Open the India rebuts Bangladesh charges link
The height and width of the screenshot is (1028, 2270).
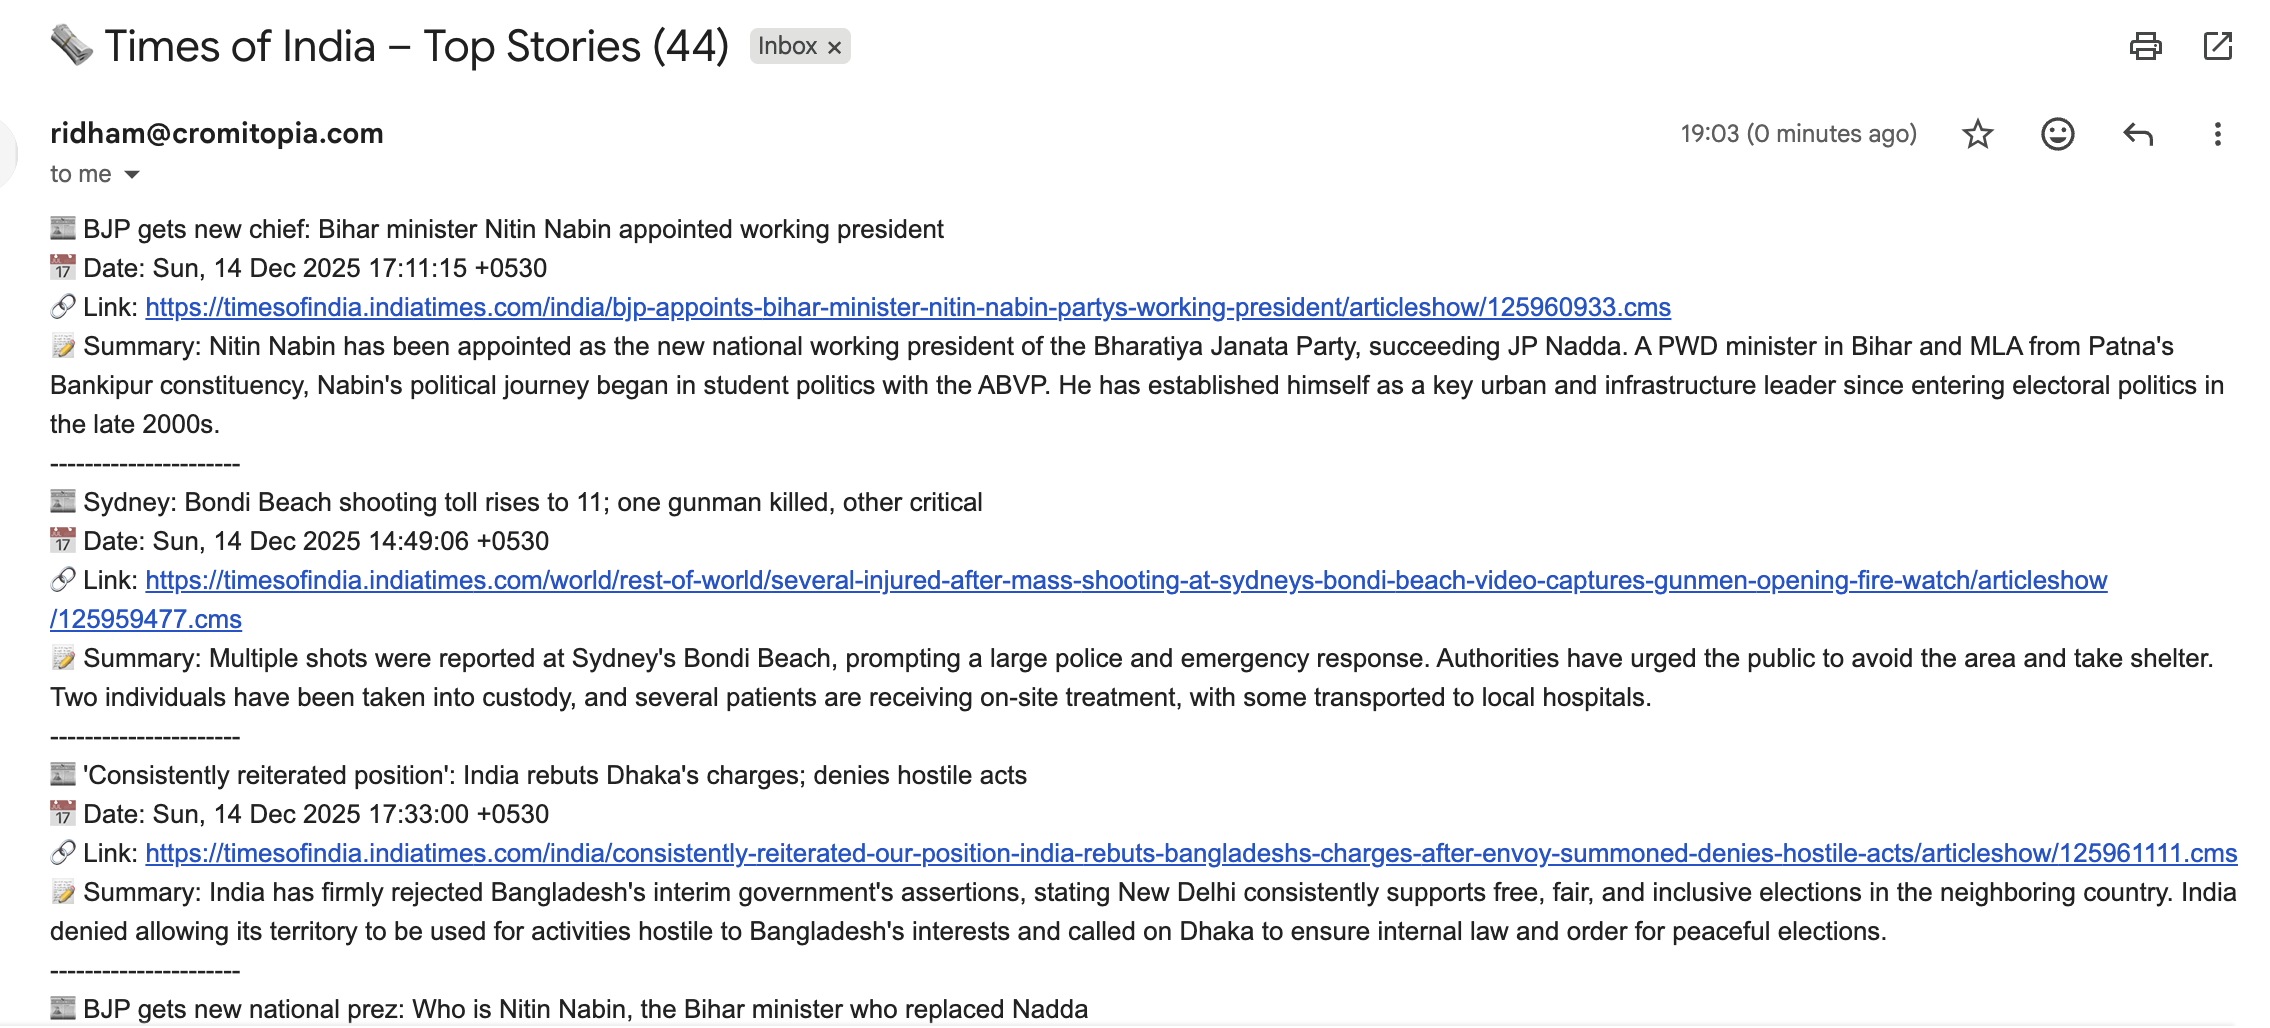[1190, 853]
